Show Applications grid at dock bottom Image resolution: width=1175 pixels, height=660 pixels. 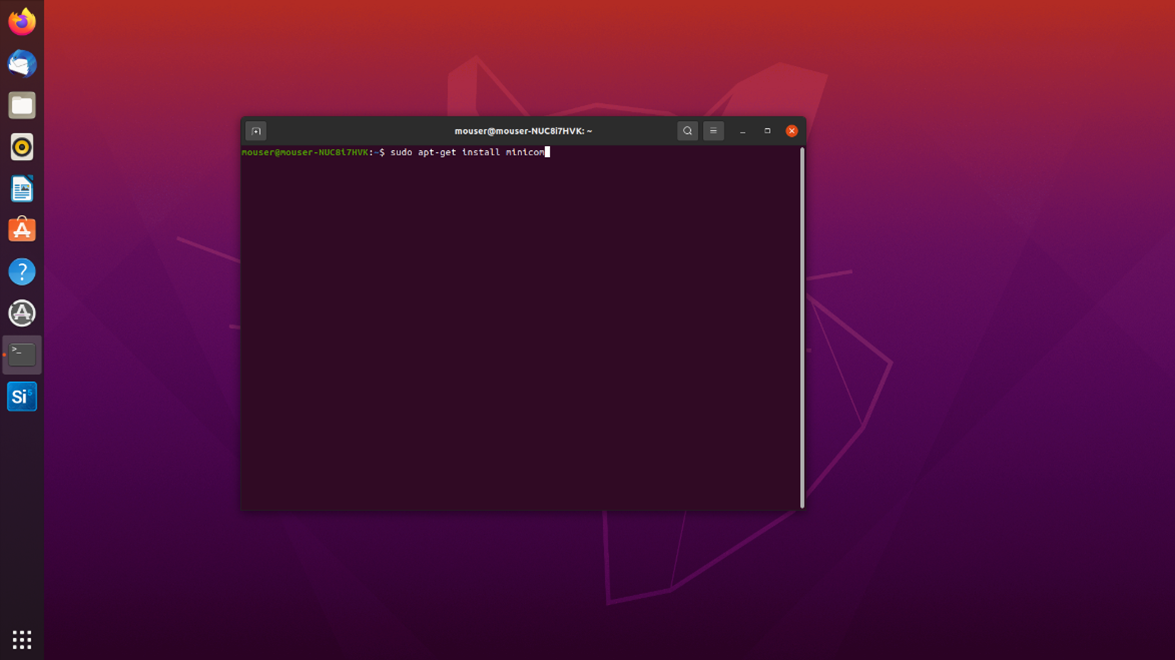pyautogui.click(x=22, y=639)
